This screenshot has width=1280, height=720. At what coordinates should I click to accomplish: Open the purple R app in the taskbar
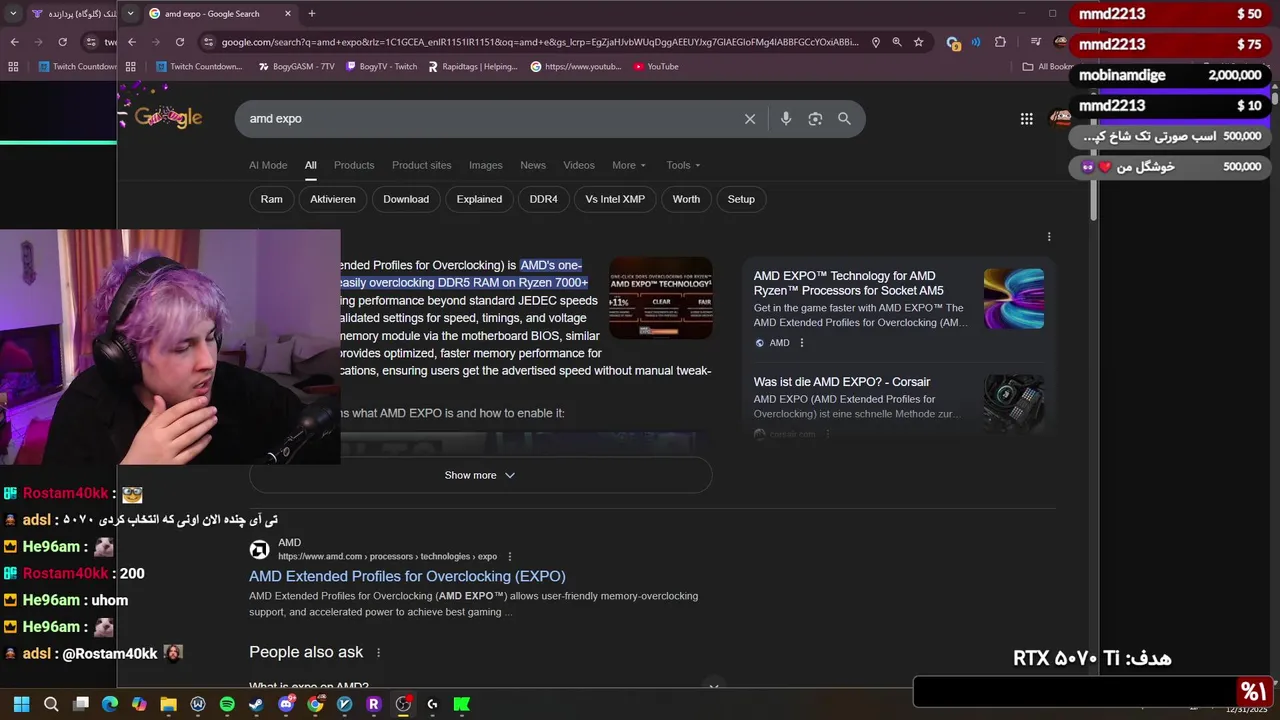pyautogui.click(x=374, y=704)
